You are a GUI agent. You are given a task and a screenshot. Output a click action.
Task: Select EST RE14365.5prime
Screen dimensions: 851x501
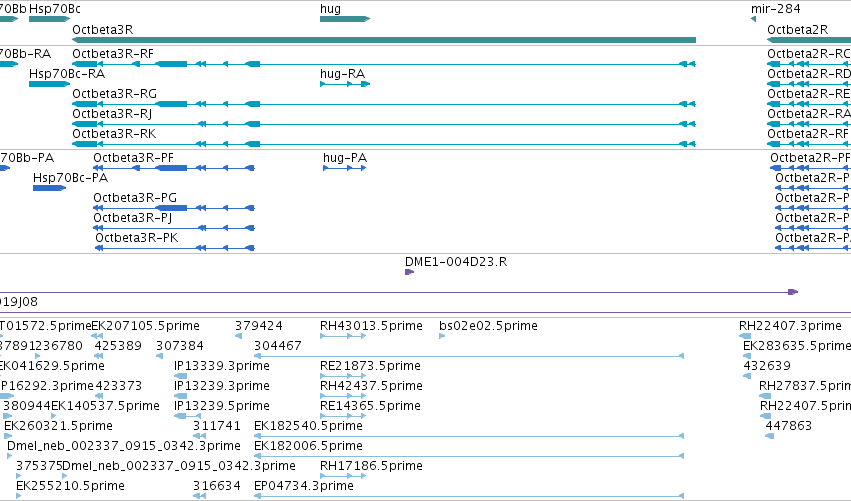[370, 406]
